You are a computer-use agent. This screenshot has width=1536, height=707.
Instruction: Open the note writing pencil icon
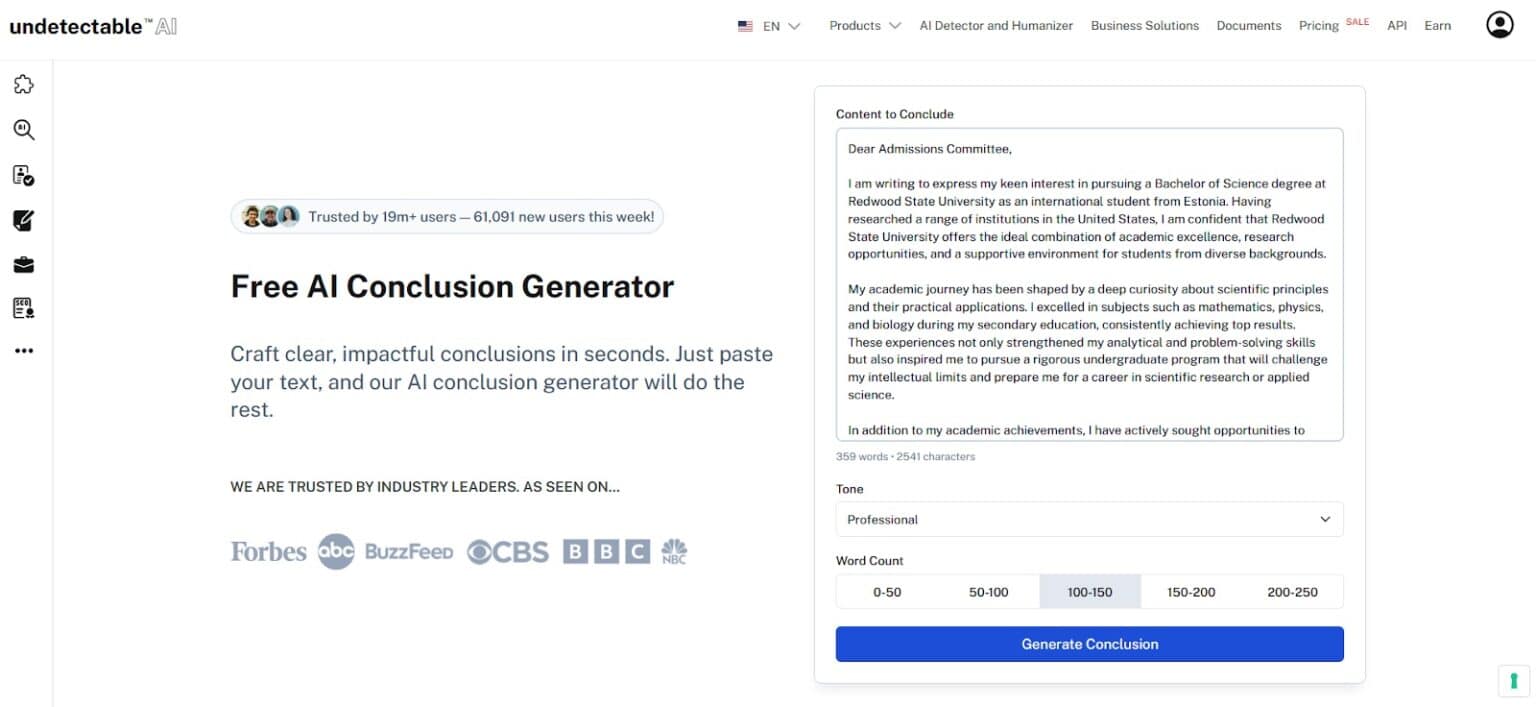coord(24,221)
